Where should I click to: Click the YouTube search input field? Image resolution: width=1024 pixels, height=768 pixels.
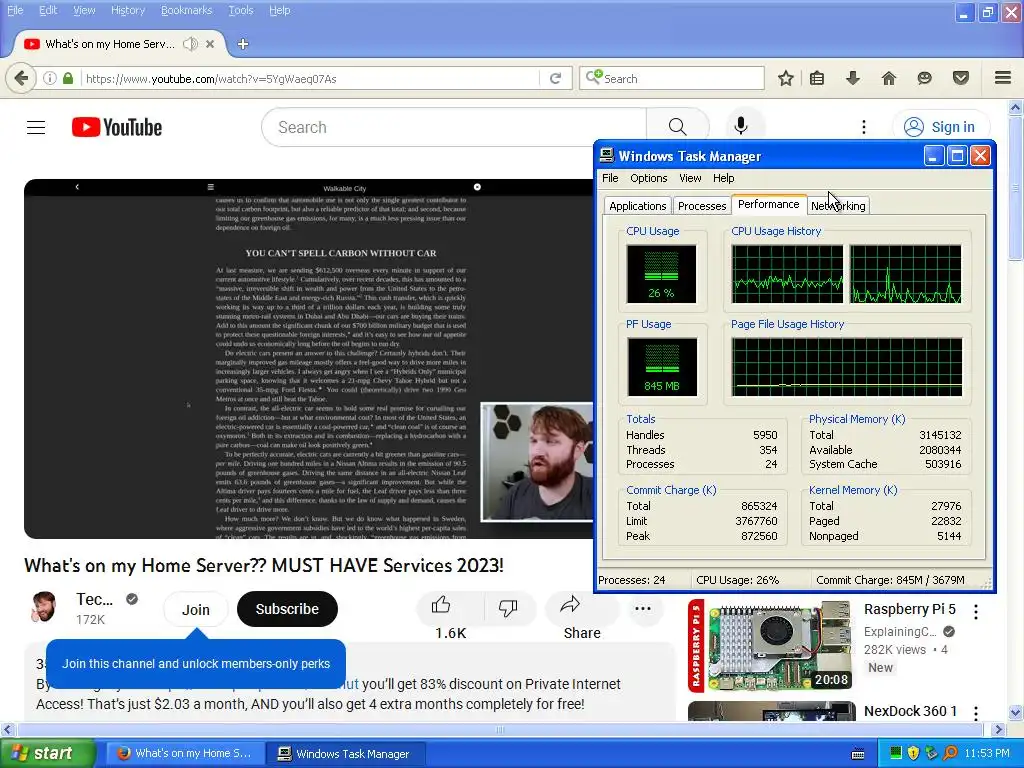click(454, 127)
